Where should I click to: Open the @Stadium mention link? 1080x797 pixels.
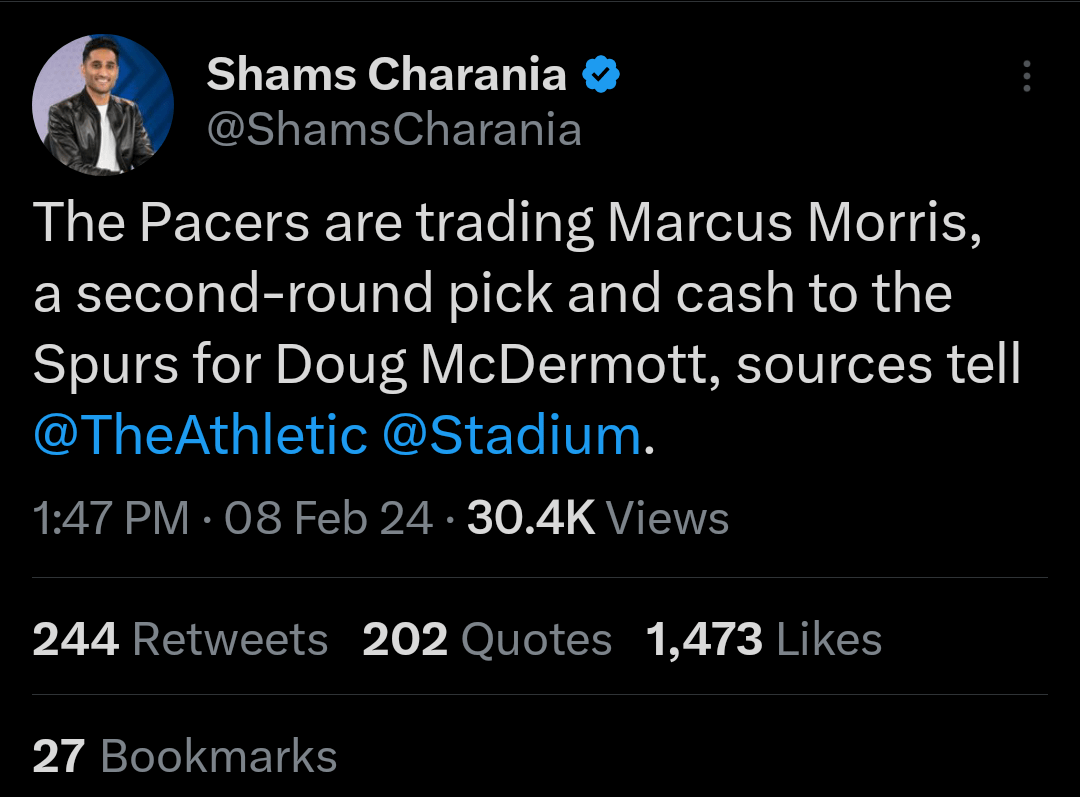pos(512,435)
